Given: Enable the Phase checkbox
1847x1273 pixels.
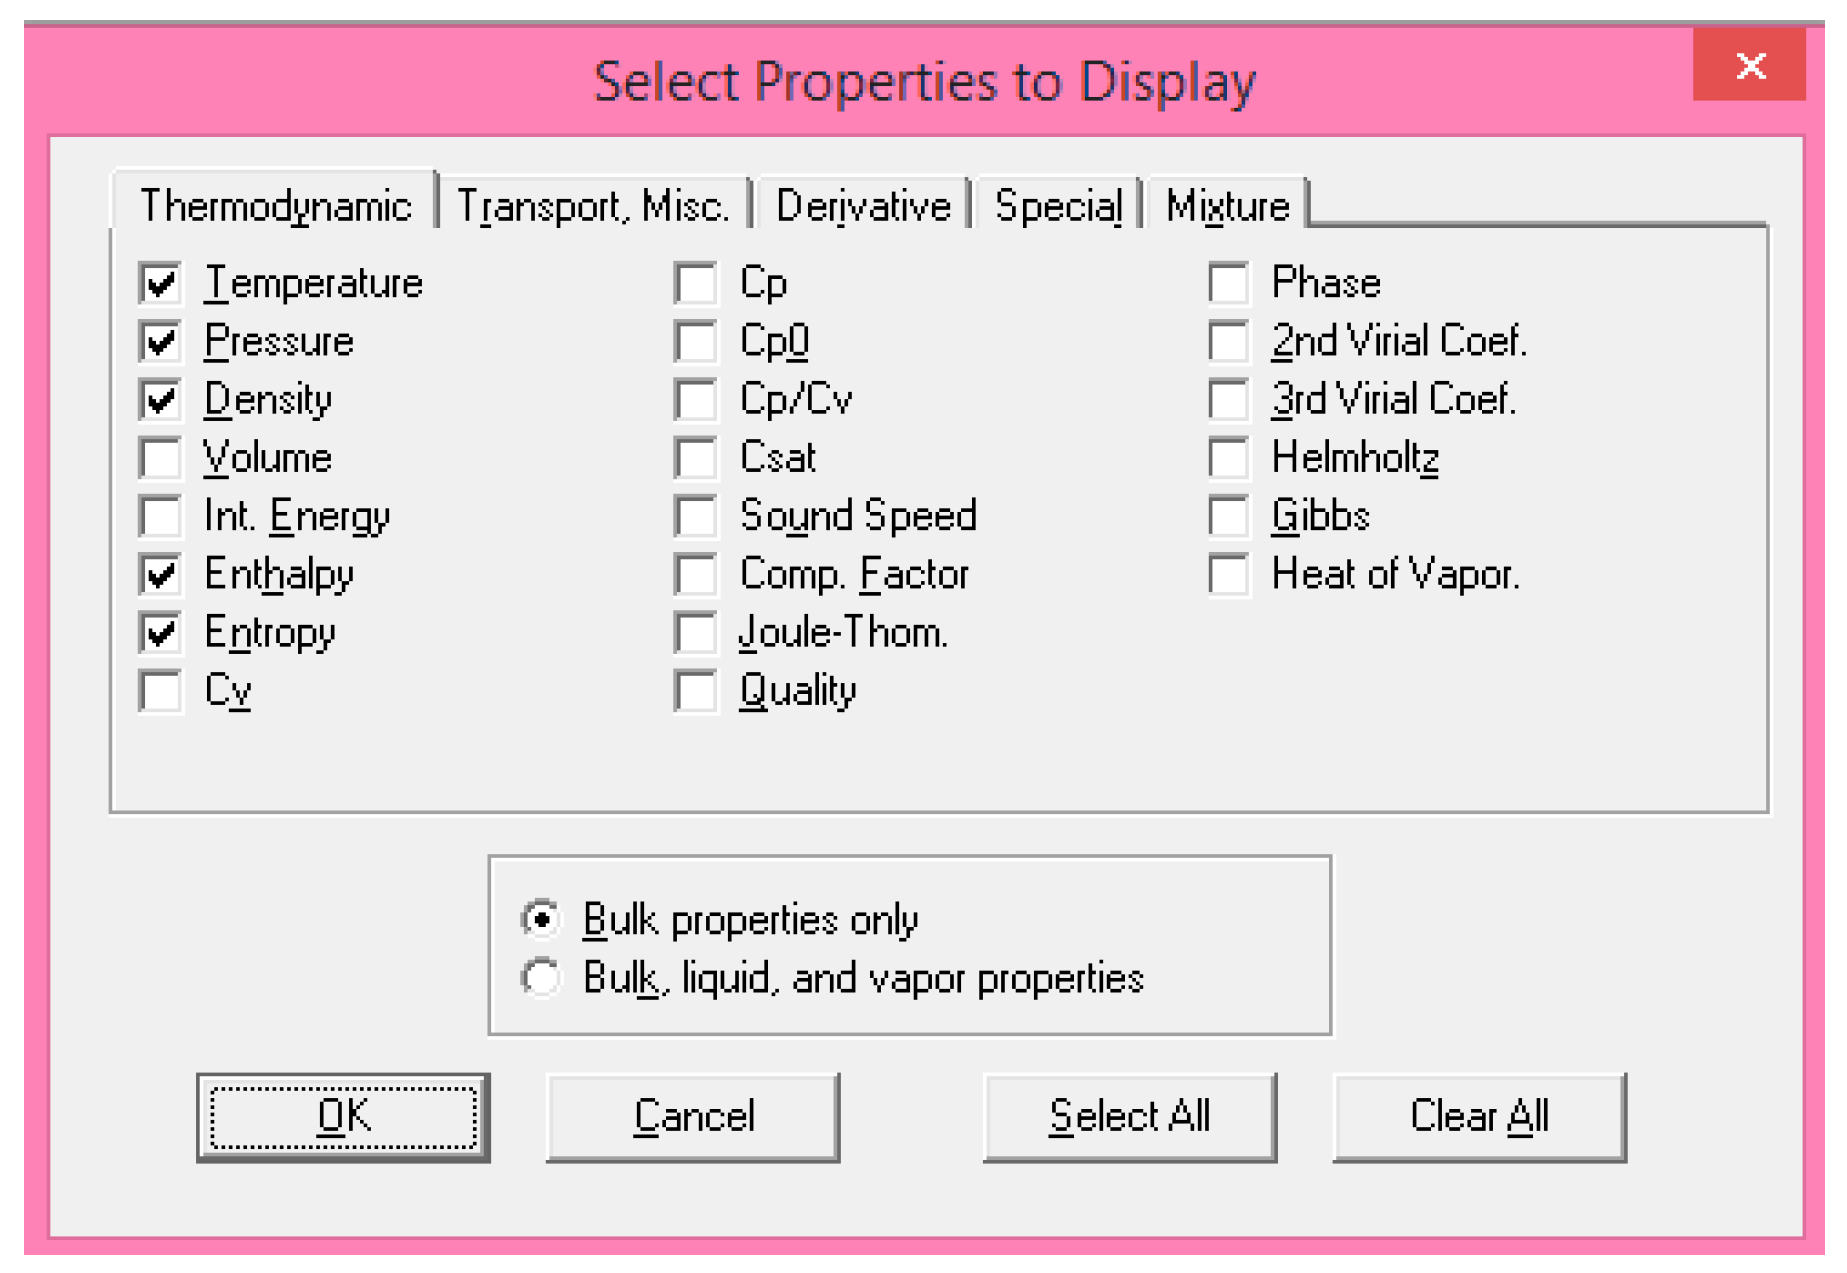Looking at the screenshot, I should pyautogui.click(x=1229, y=283).
